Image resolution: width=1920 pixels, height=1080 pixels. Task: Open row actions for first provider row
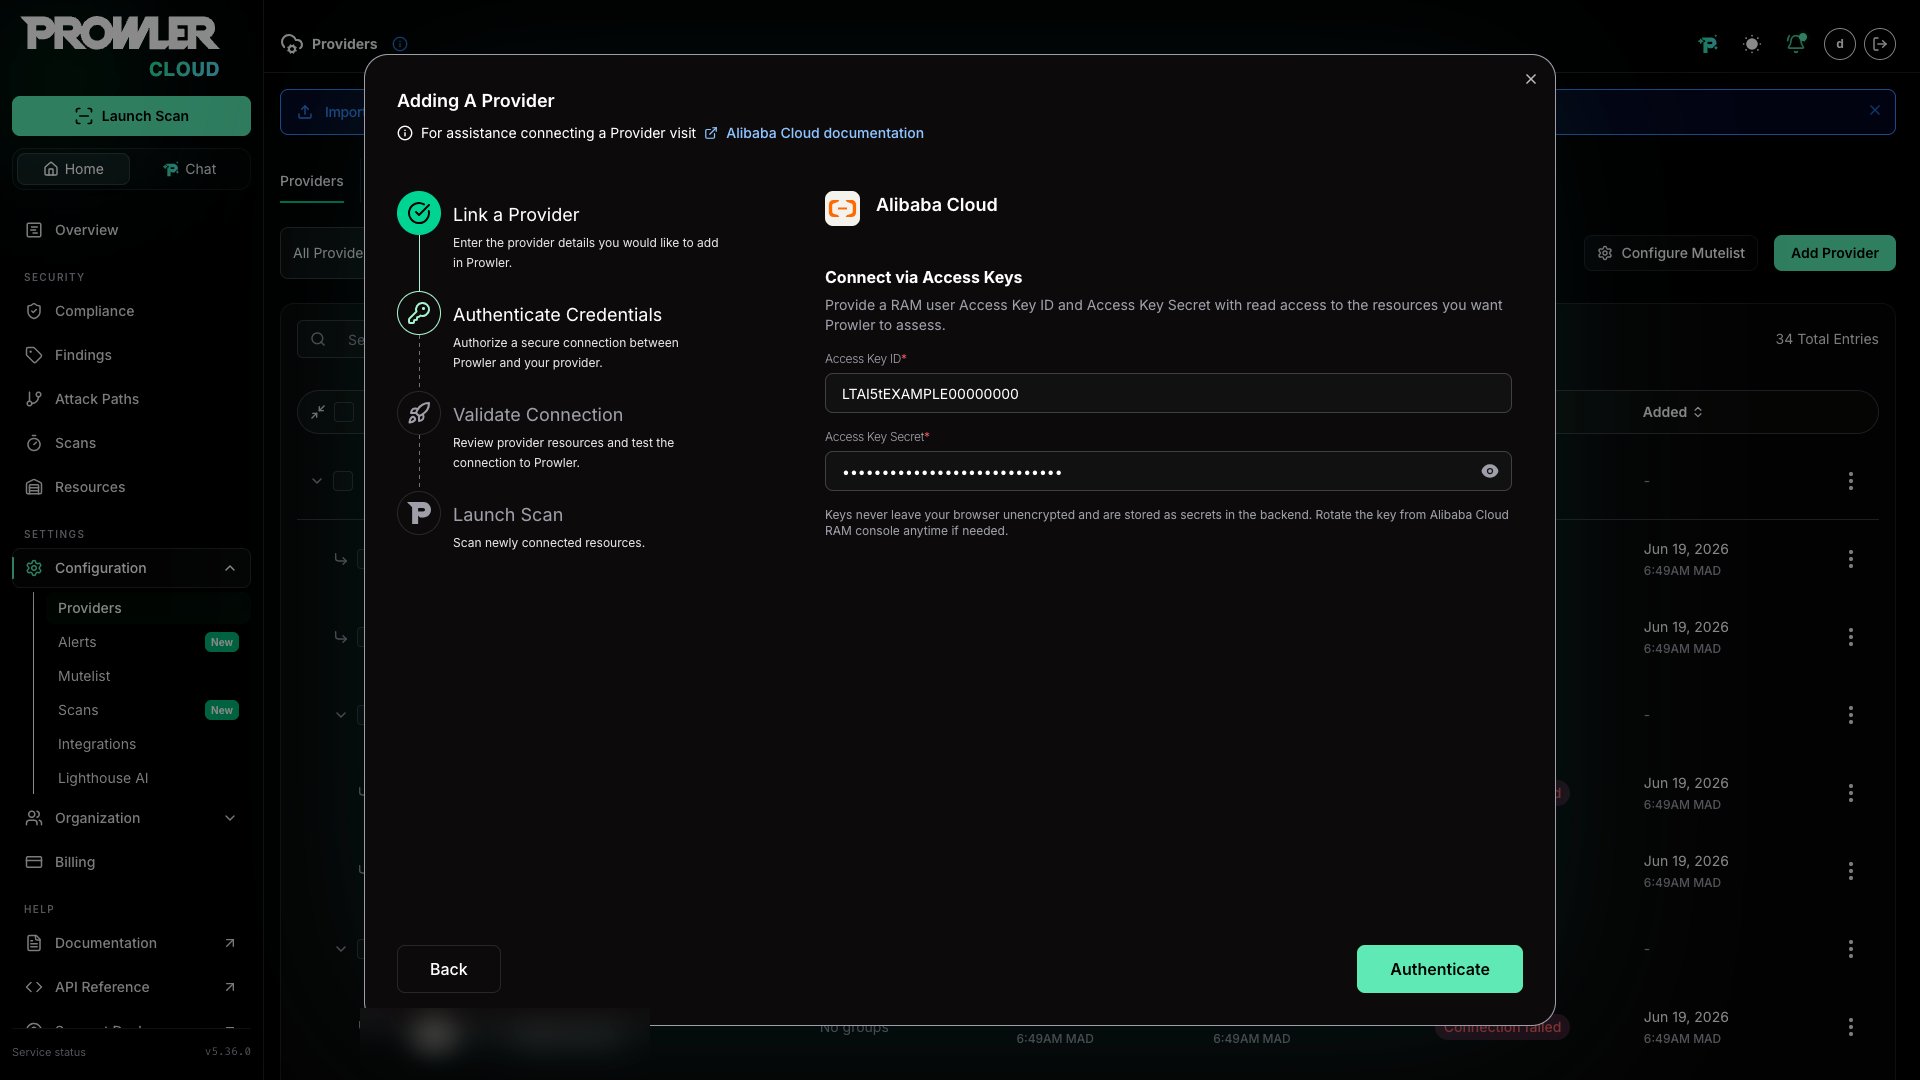pyautogui.click(x=1851, y=481)
